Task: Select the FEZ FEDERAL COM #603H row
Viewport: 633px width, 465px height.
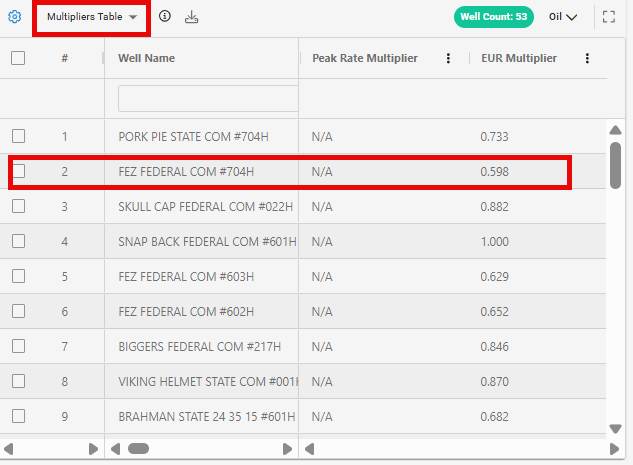Action: [186, 276]
